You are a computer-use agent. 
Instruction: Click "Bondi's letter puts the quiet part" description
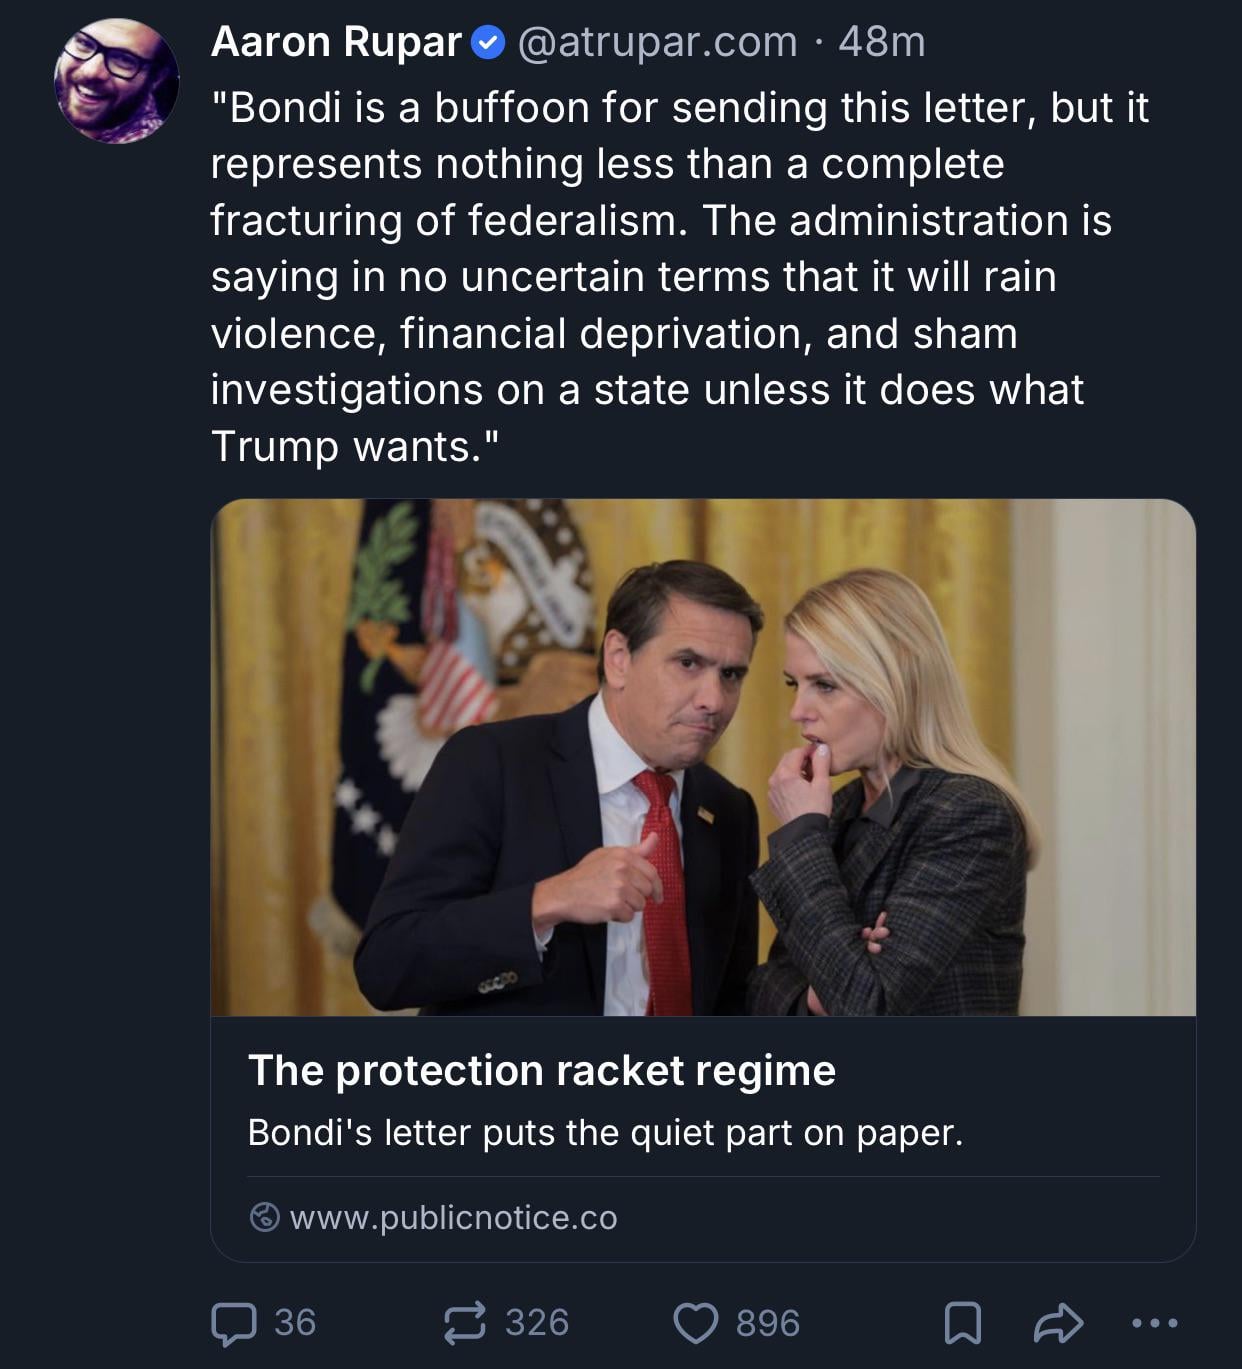605,1133
